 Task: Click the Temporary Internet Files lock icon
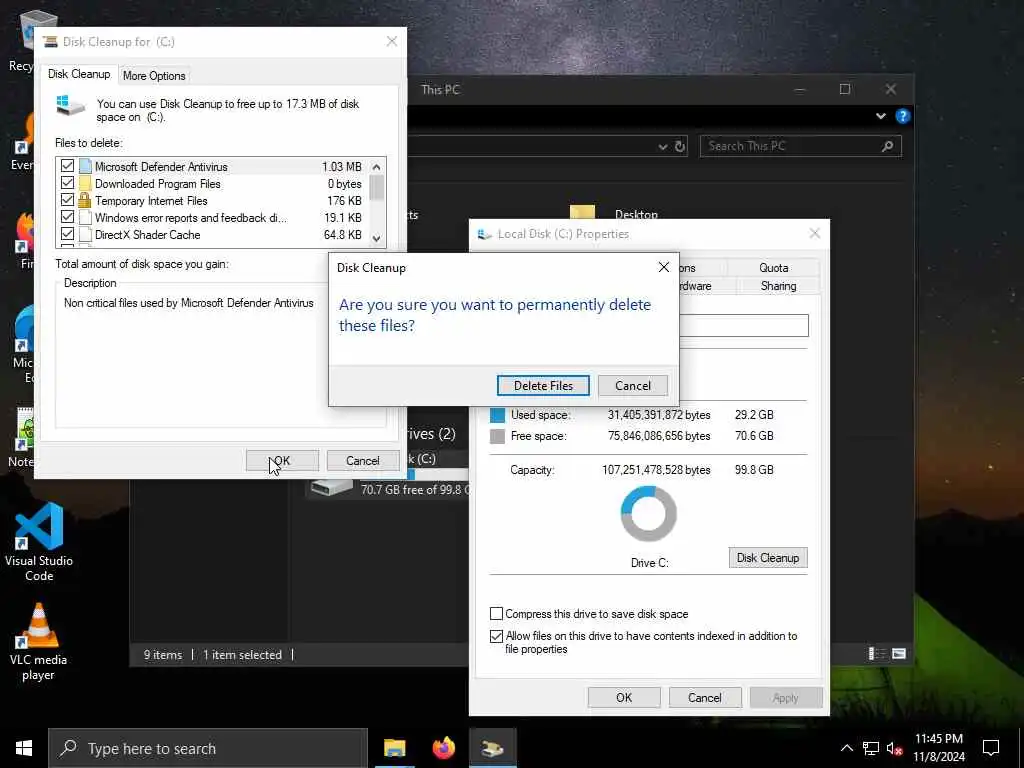pos(85,200)
